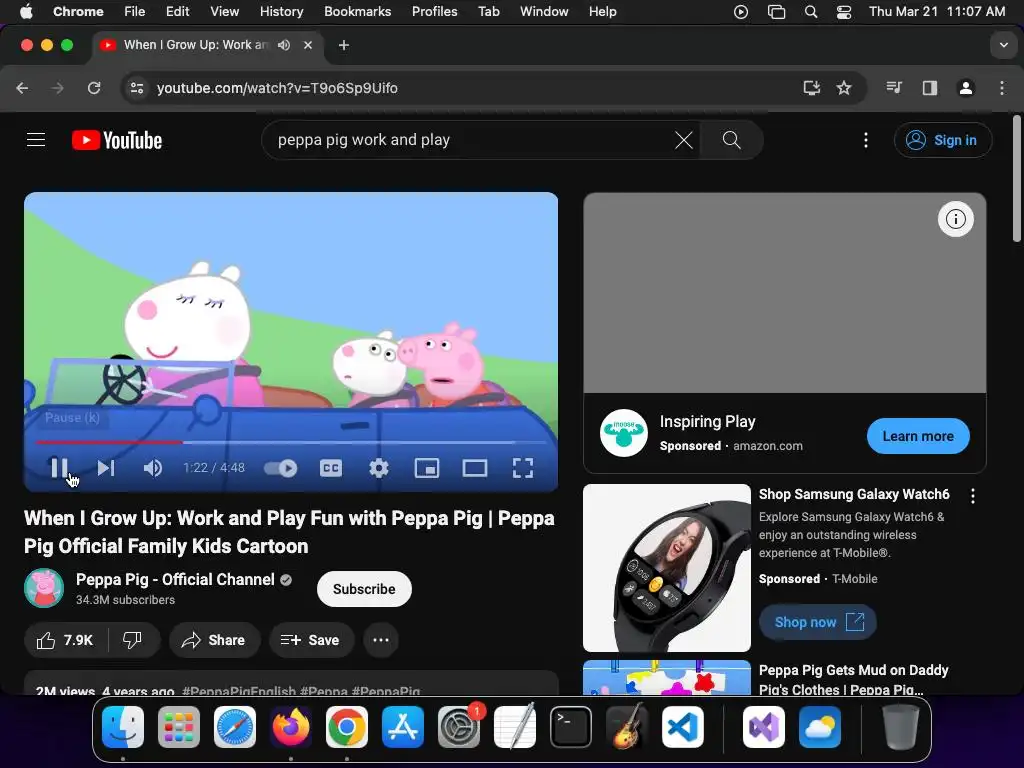The height and width of the screenshot is (768, 1024).
Task: Click Learn more on Inspiring Play ad
Action: point(918,436)
